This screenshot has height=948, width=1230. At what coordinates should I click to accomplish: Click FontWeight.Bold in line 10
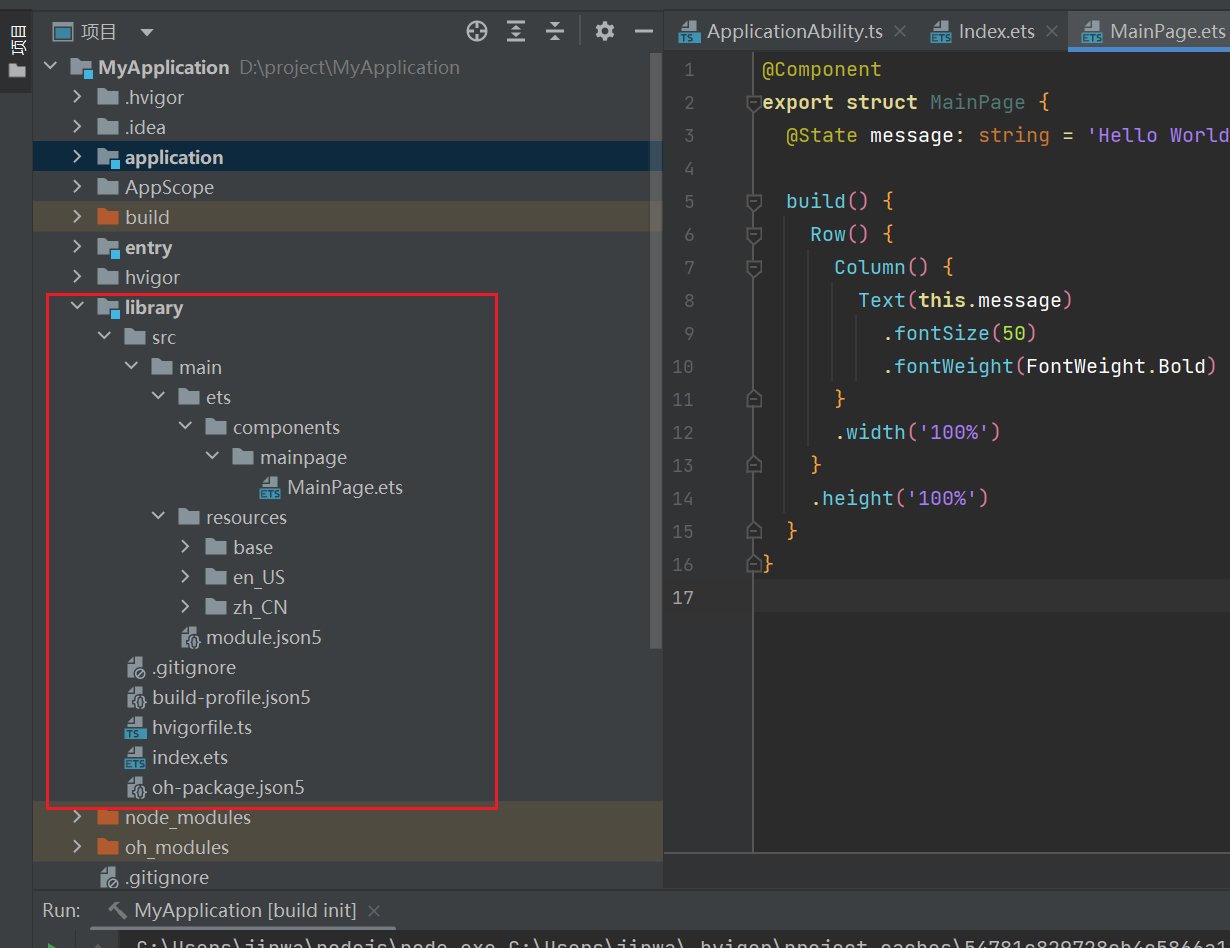1116,366
